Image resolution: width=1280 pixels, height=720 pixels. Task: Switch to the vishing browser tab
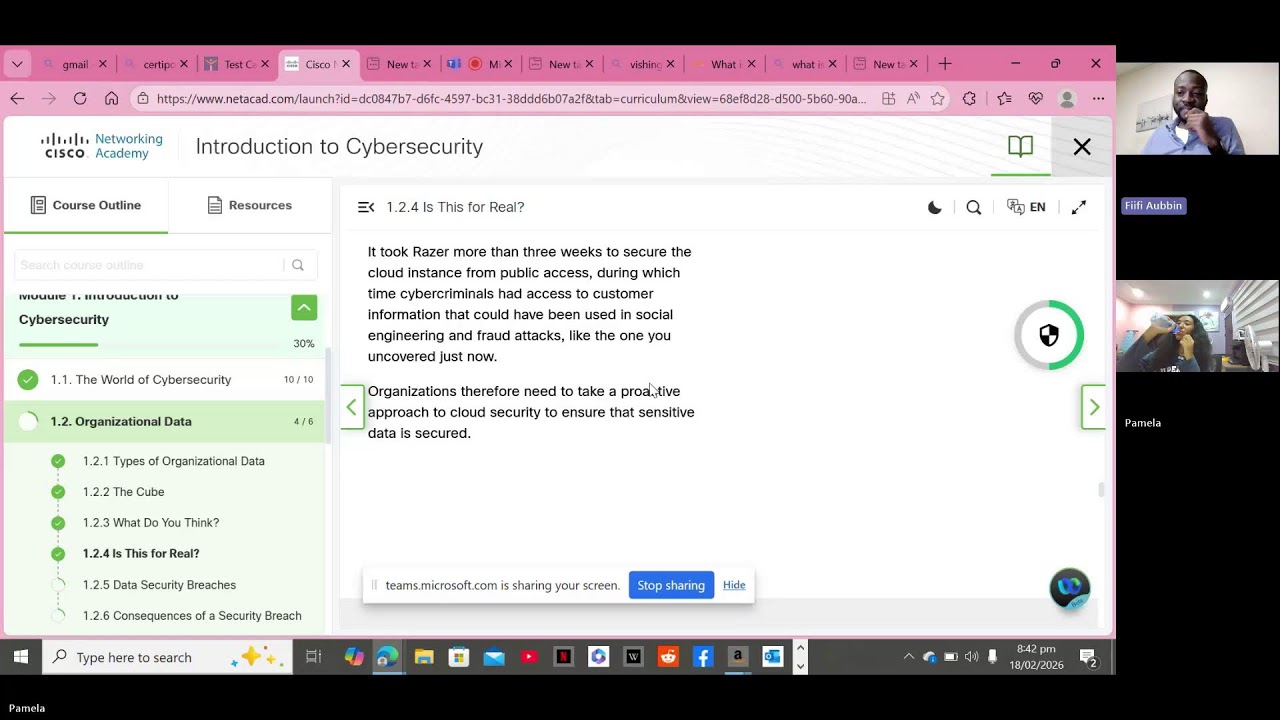(643, 64)
